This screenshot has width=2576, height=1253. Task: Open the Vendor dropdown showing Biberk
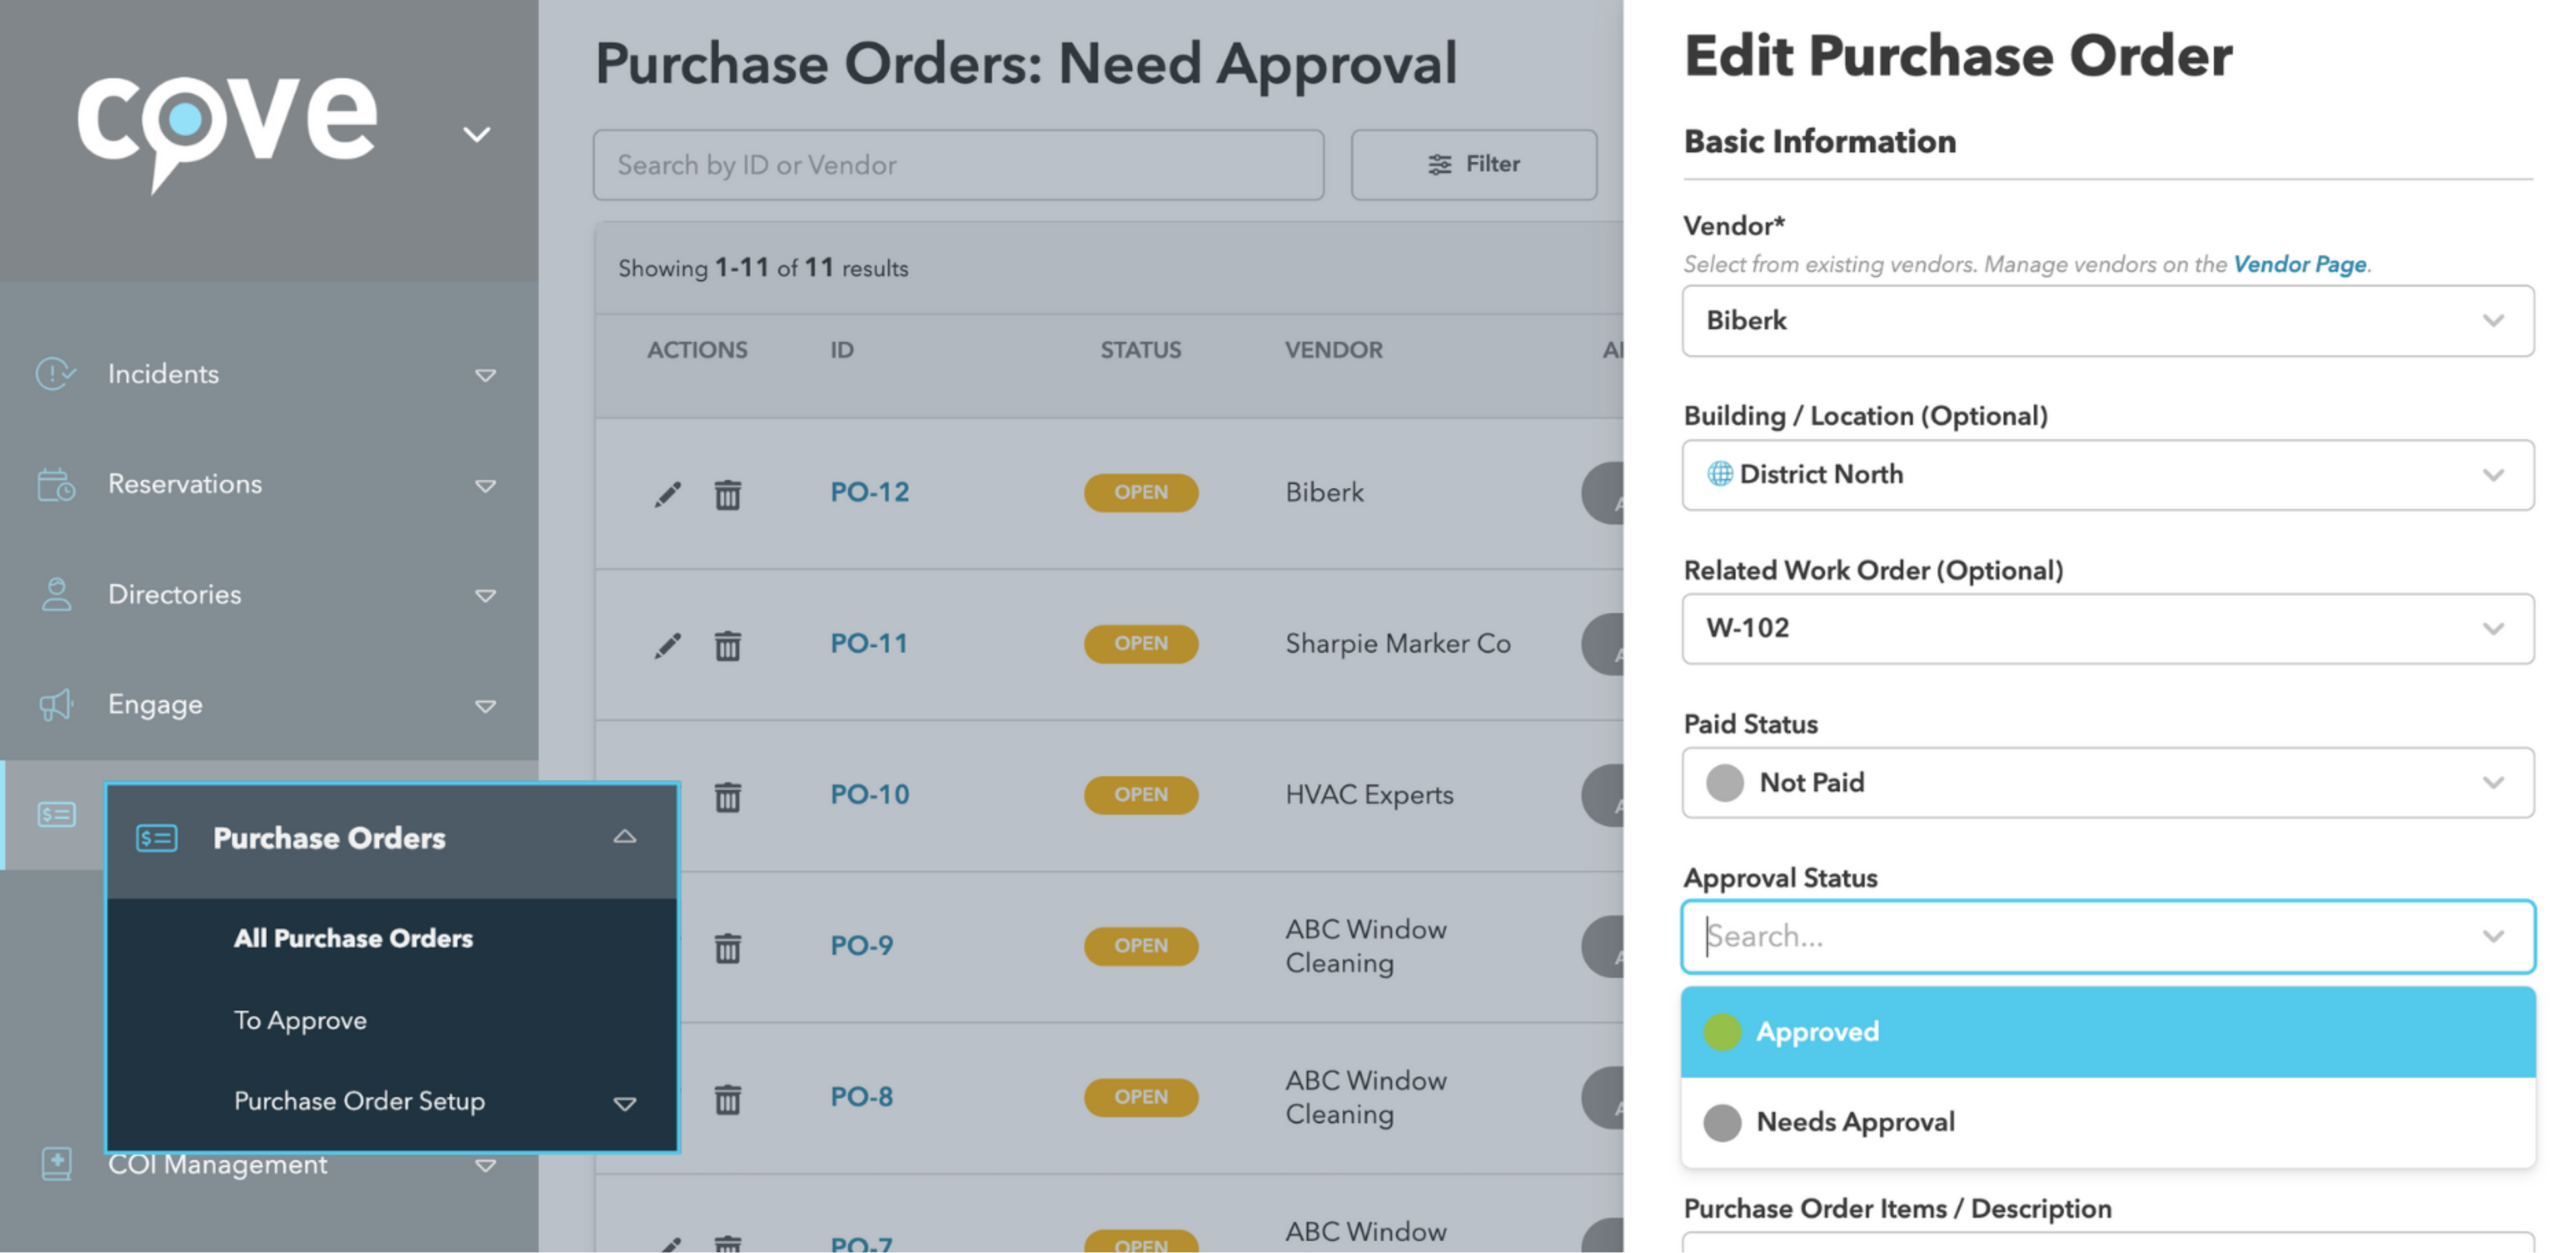click(2108, 321)
